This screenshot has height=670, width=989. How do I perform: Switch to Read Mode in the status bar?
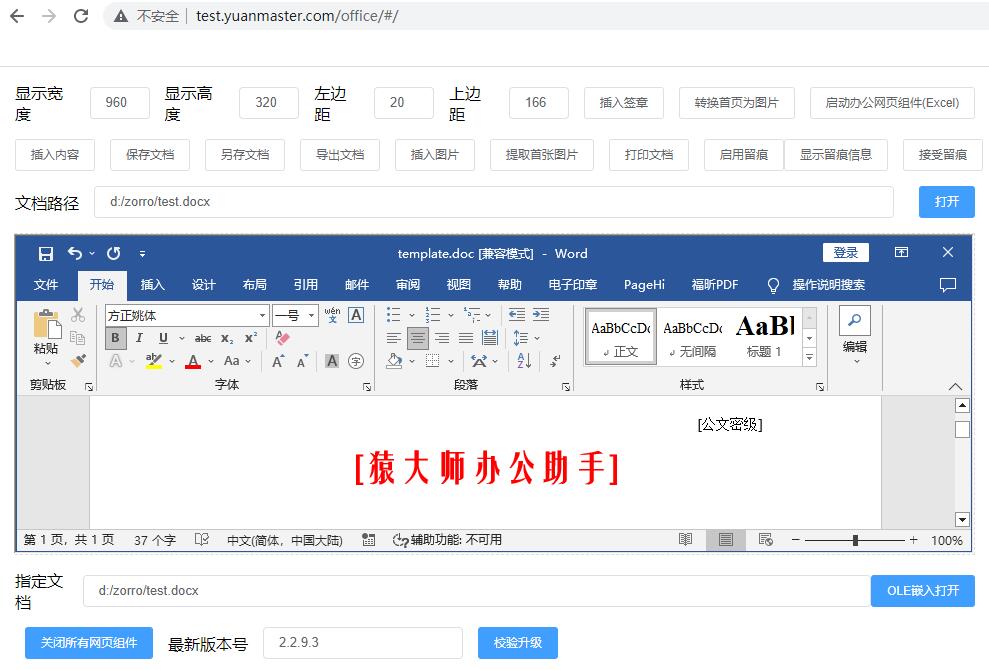point(685,540)
